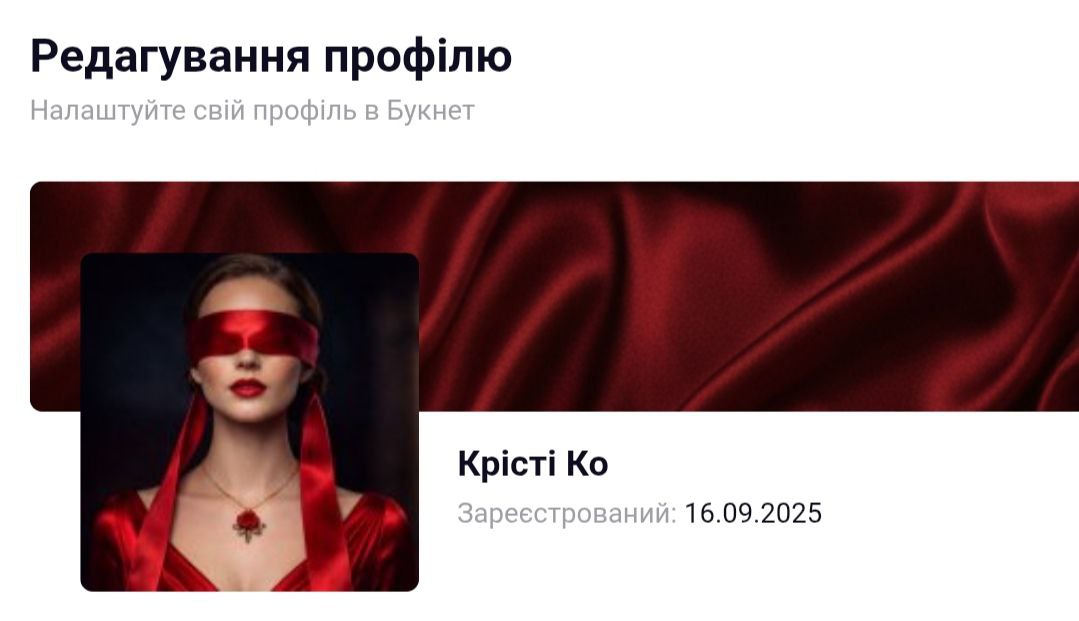Select the registration date 16.09.2025
1079x621 pixels.
click(x=754, y=514)
